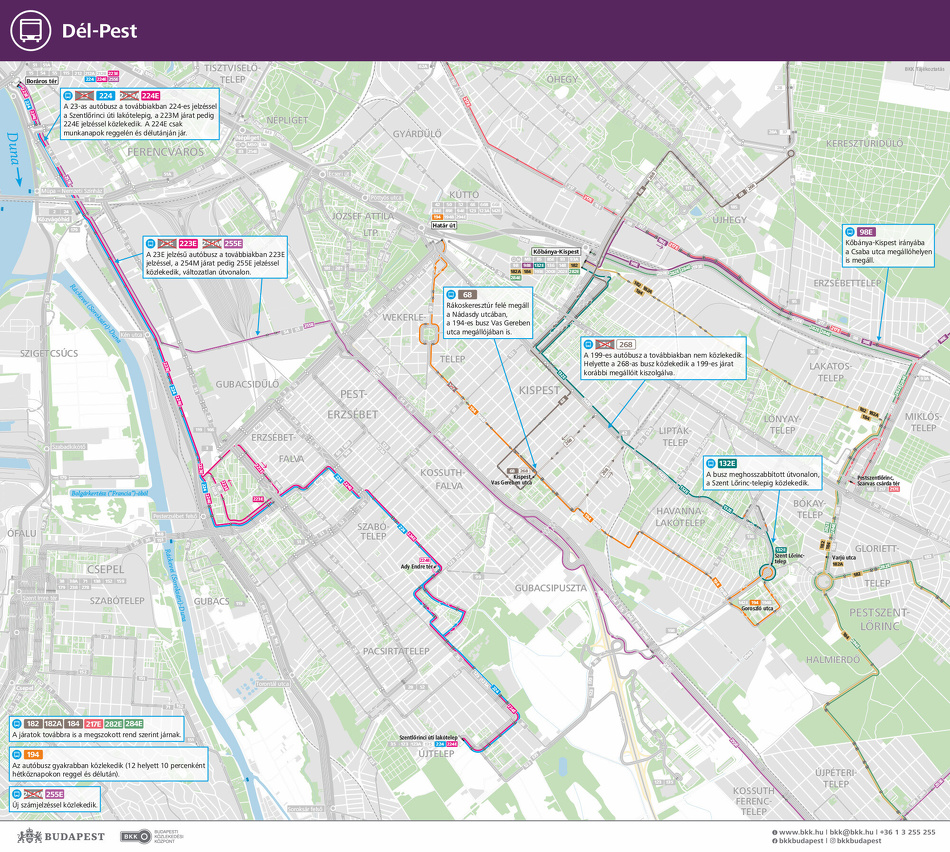Click the 'Vas Gereben utca' stop label
Viewport: 950px width, 852px height.
click(511, 483)
